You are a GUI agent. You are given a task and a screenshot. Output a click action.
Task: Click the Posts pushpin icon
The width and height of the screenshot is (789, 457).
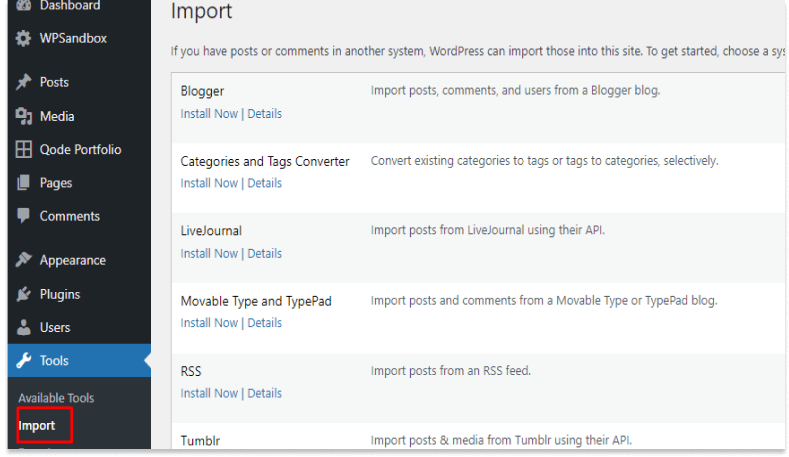pyautogui.click(x=23, y=82)
